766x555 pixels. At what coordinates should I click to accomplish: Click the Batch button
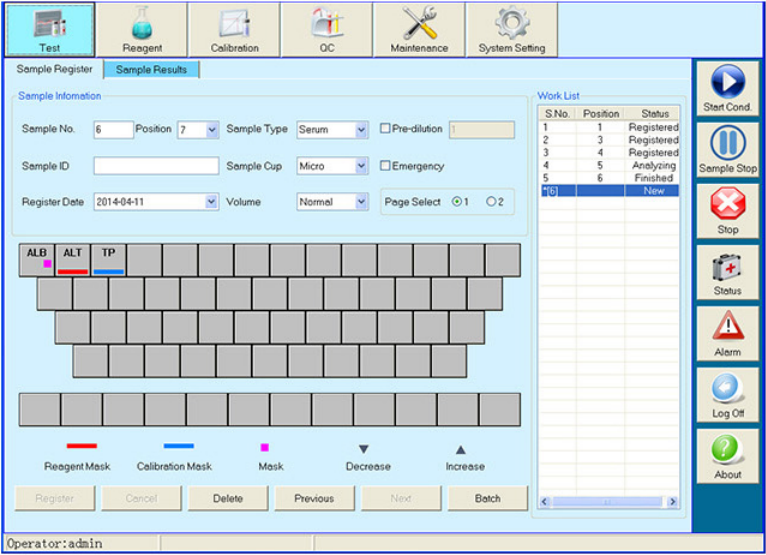coord(488,498)
